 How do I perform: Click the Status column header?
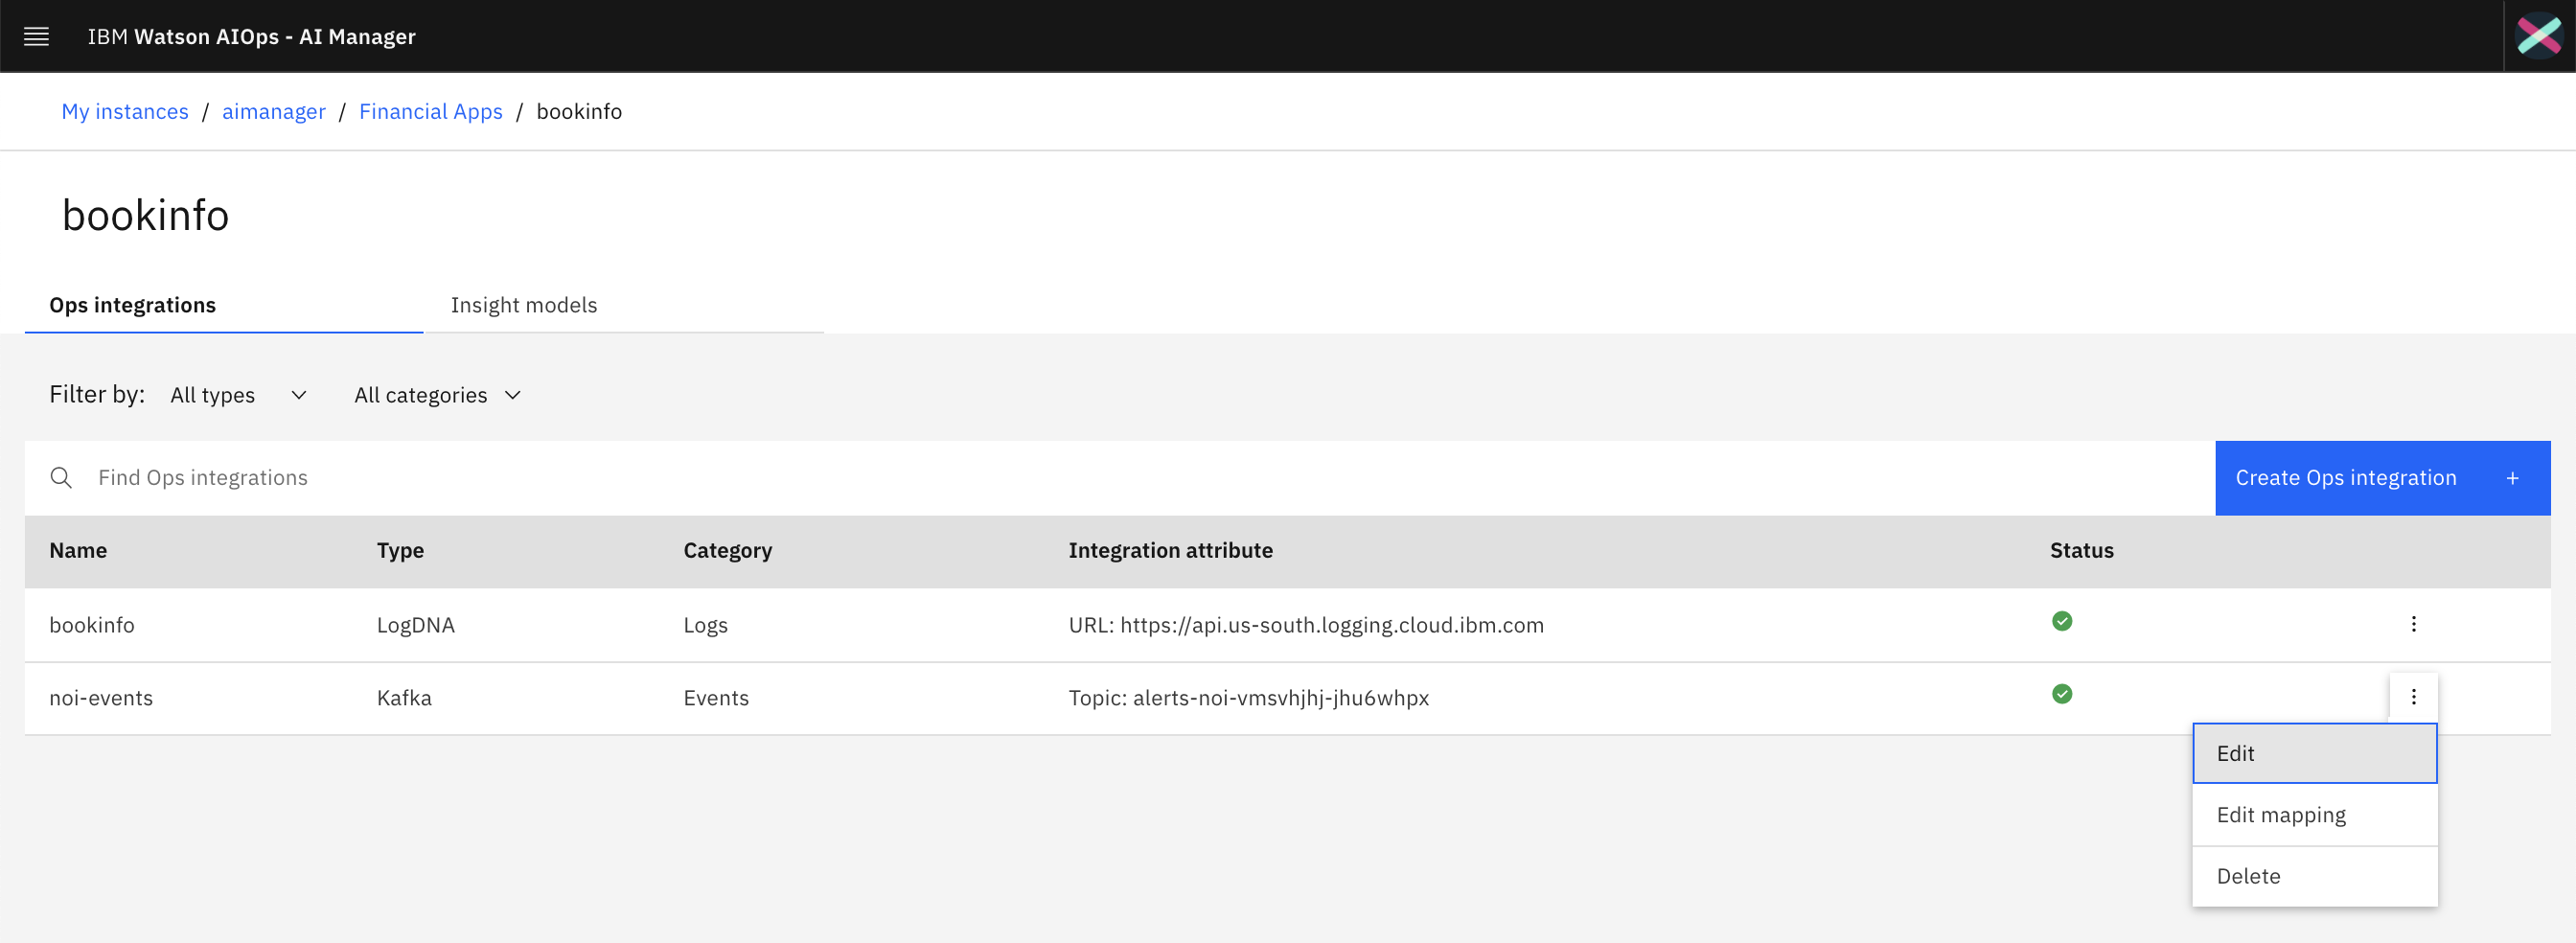coord(2081,550)
